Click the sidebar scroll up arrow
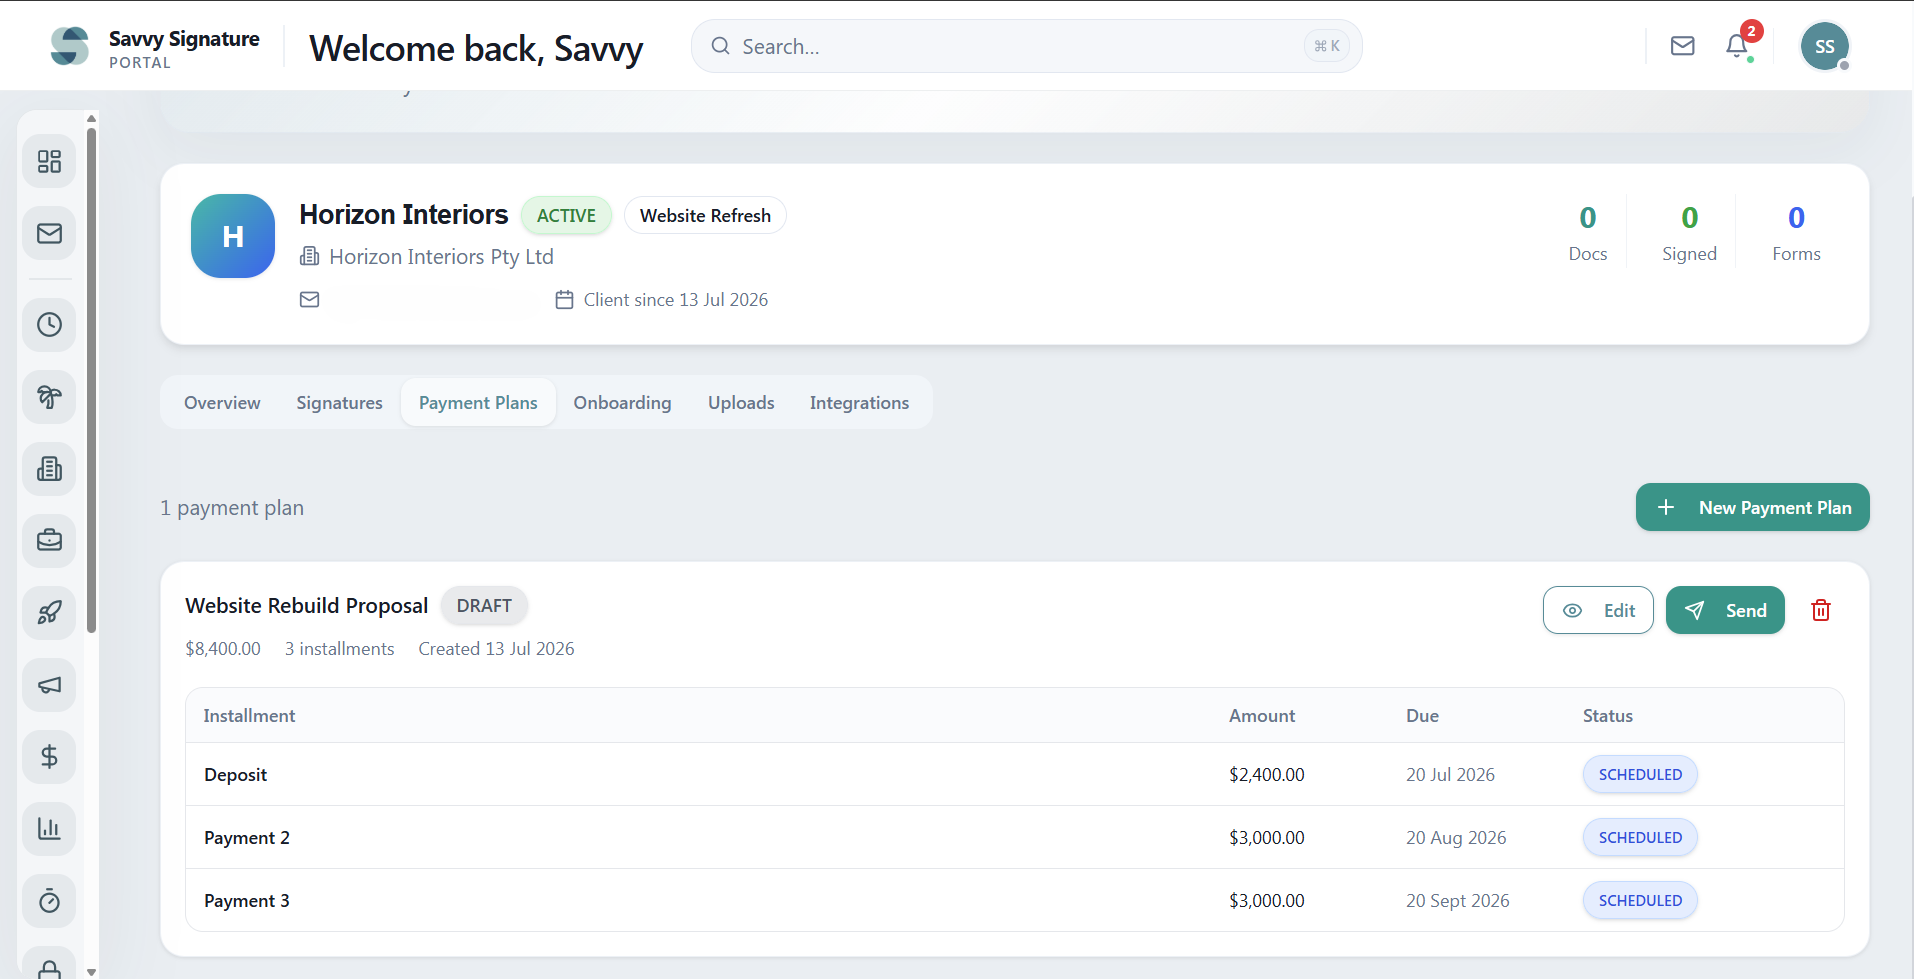This screenshot has width=1914, height=979. point(92,118)
